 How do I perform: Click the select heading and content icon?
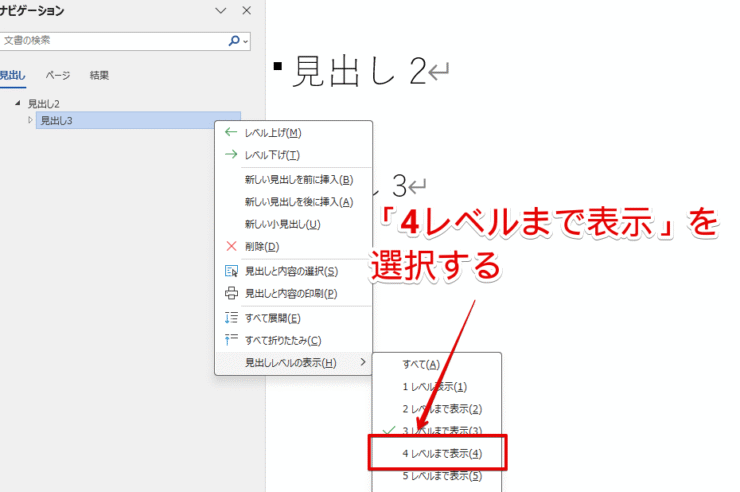(231, 271)
